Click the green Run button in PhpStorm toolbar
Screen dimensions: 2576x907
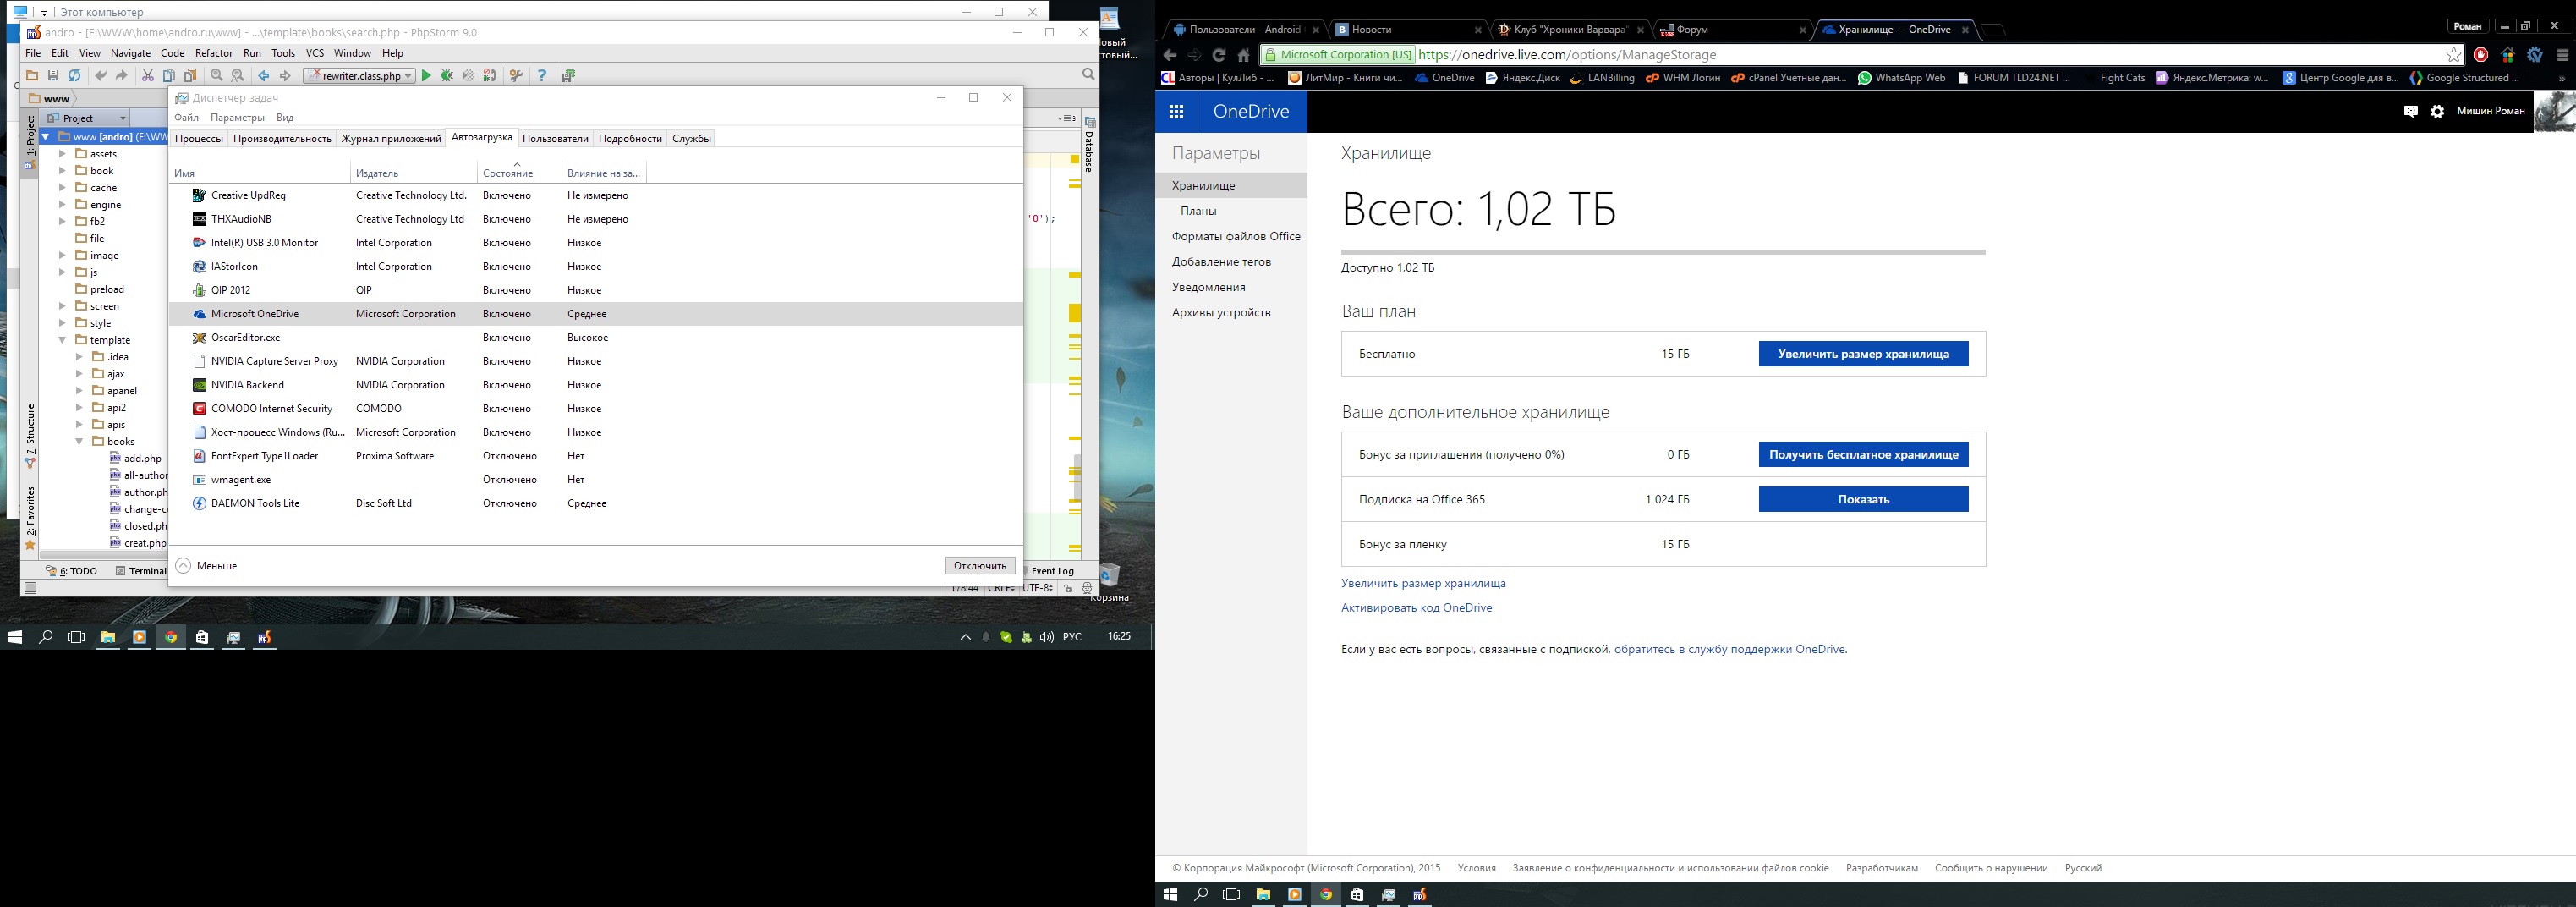426,76
